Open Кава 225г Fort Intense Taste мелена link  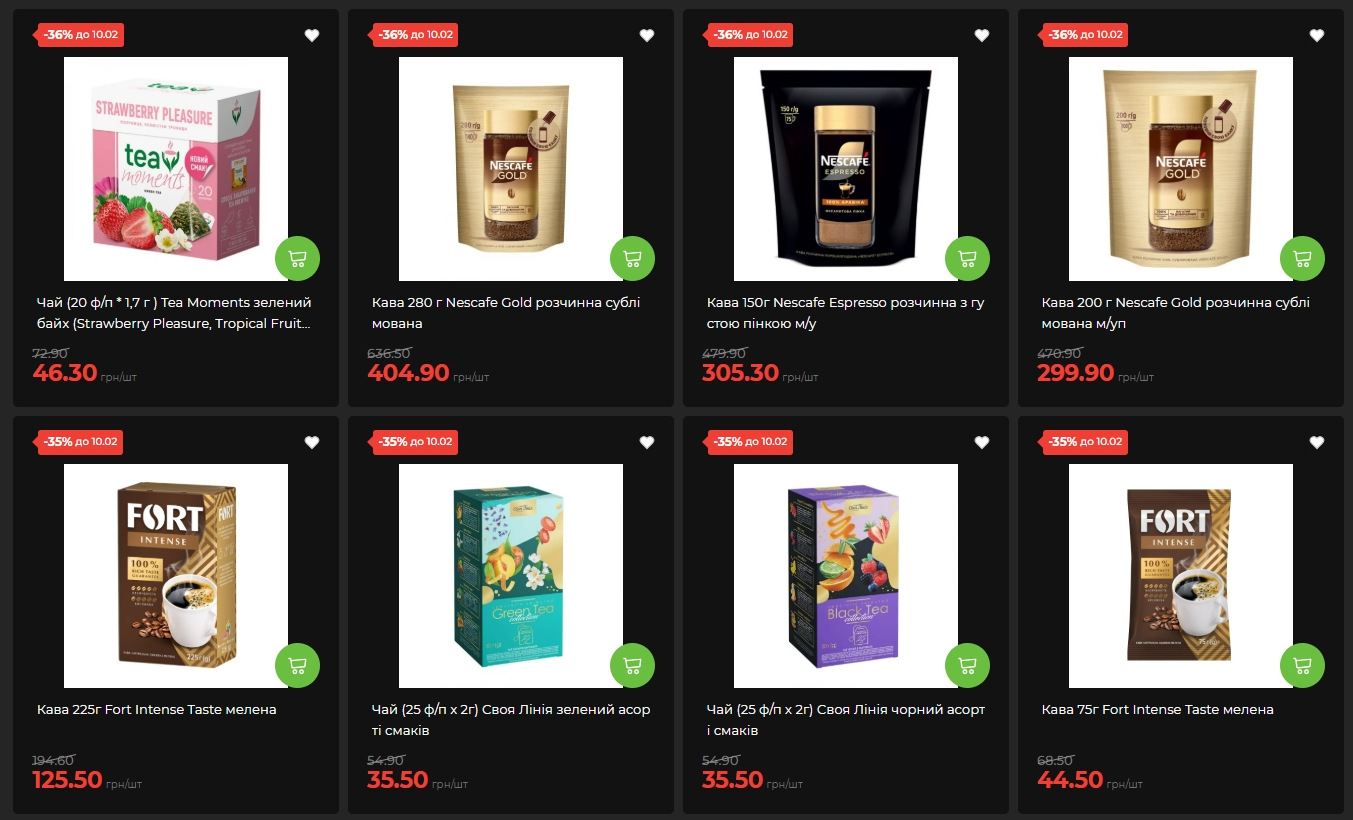point(157,709)
